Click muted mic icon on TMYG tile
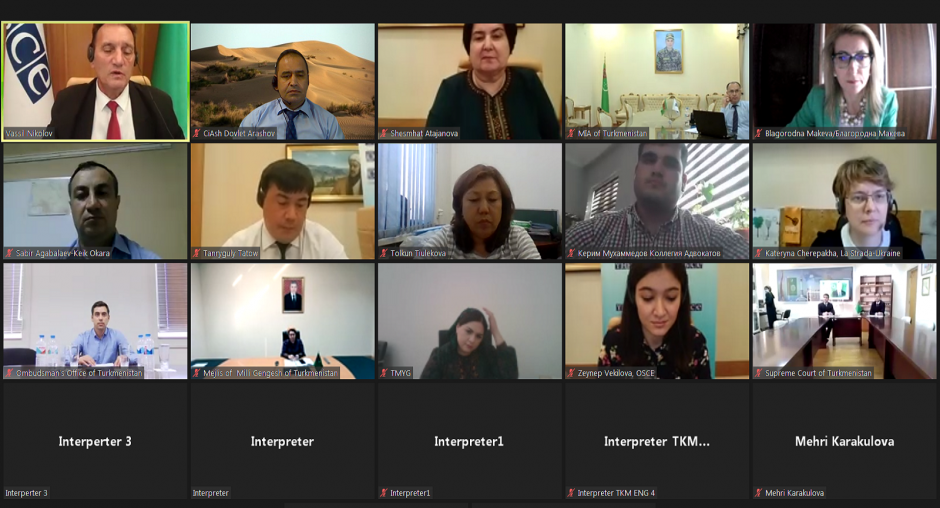The width and height of the screenshot is (940, 508). coord(384,373)
